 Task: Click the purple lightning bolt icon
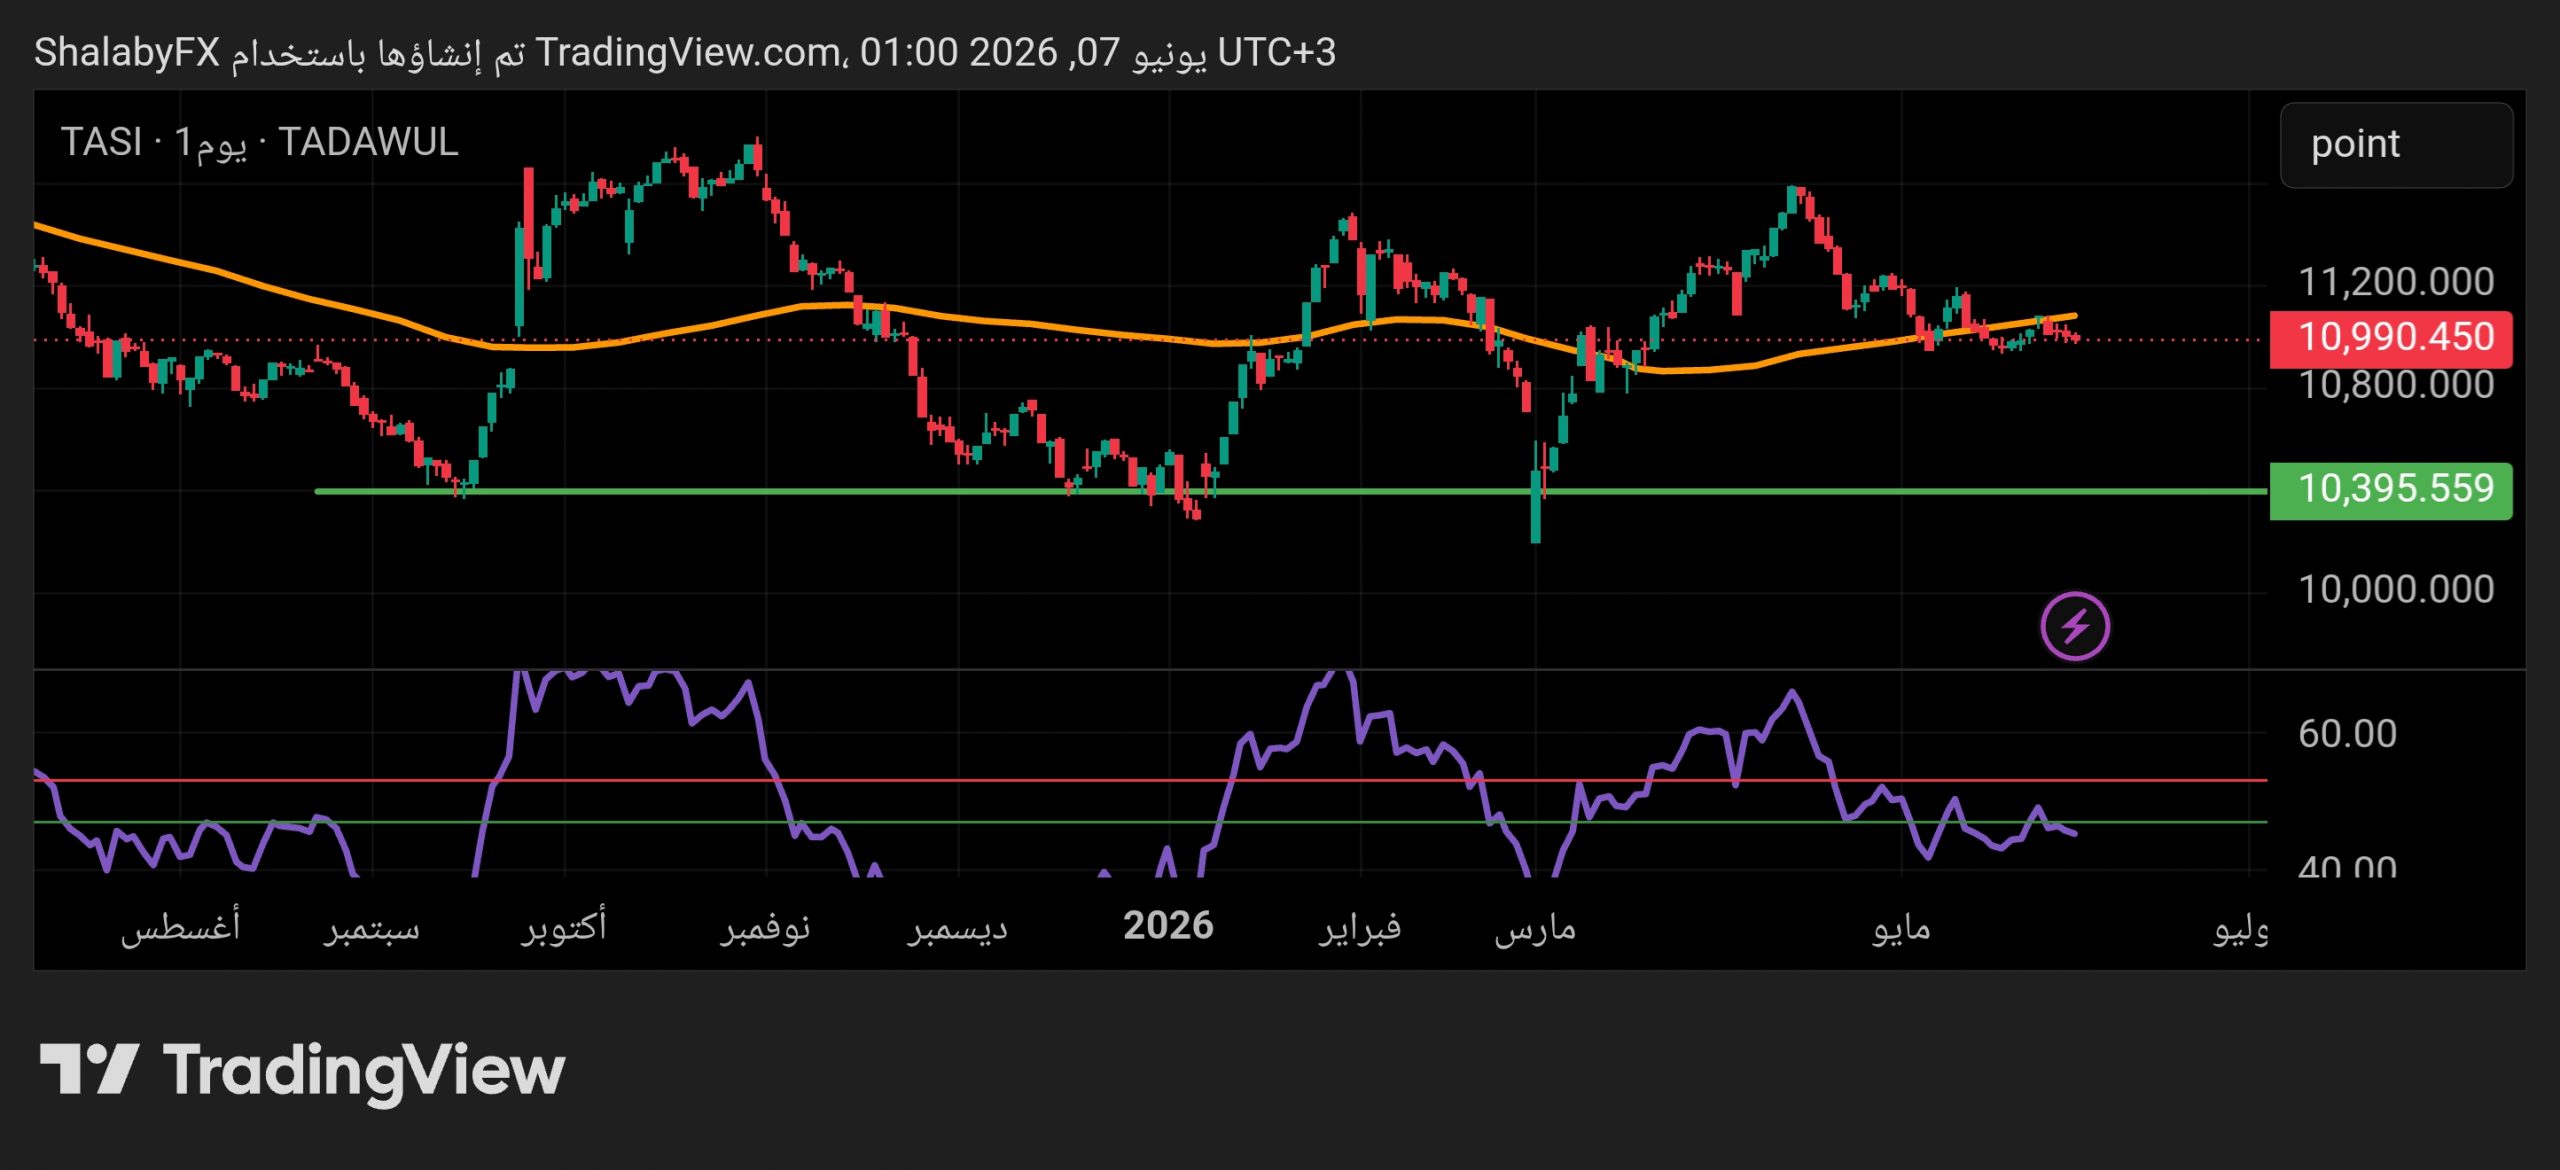pos(2075,627)
